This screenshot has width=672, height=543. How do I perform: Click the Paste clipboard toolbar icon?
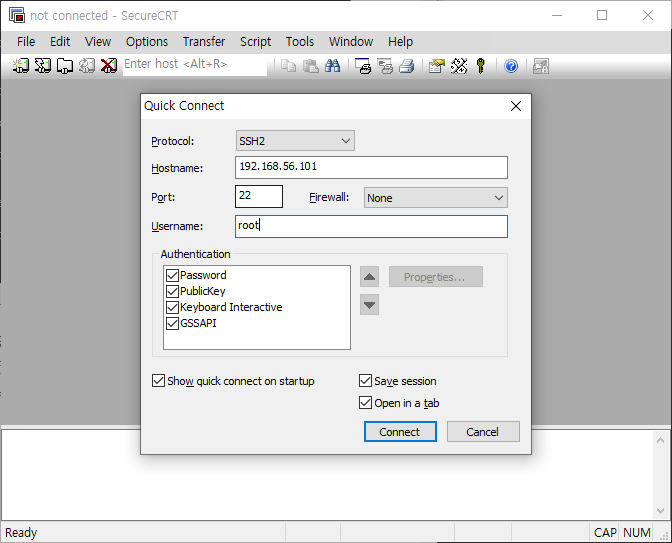pyautogui.click(x=311, y=66)
